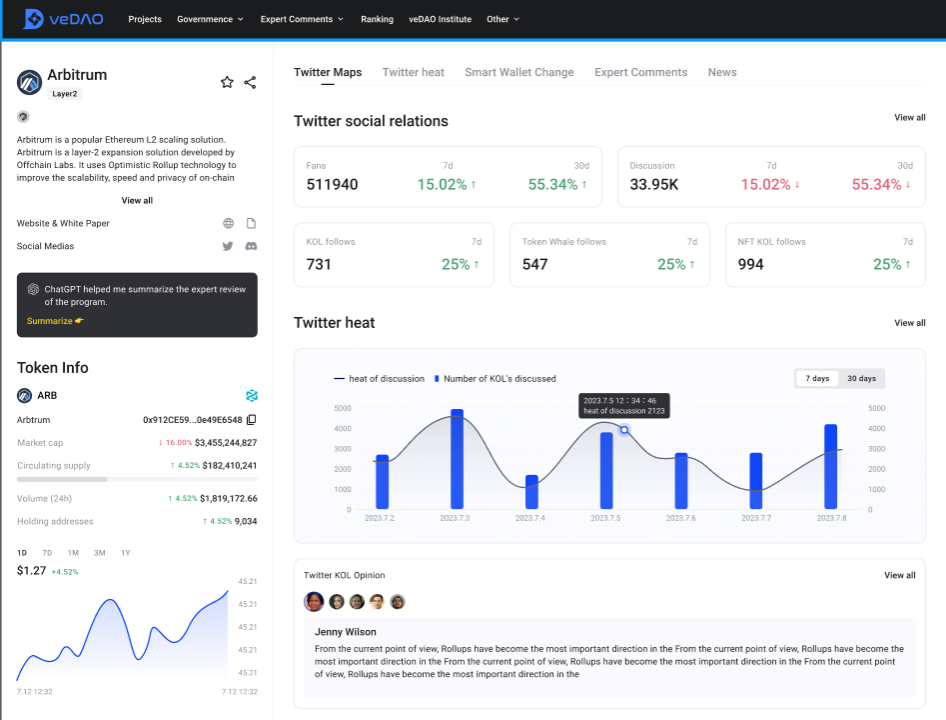Viewport: 946px width, 720px height.
Task: Open the white paper document icon
Action: [x=251, y=223]
